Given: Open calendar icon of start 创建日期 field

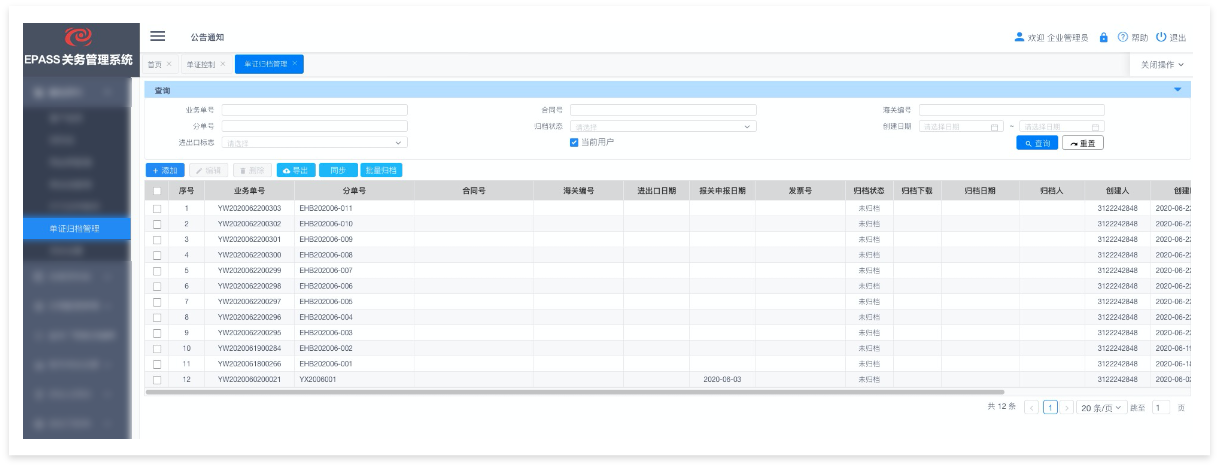Looking at the screenshot, I should [995, 127].
